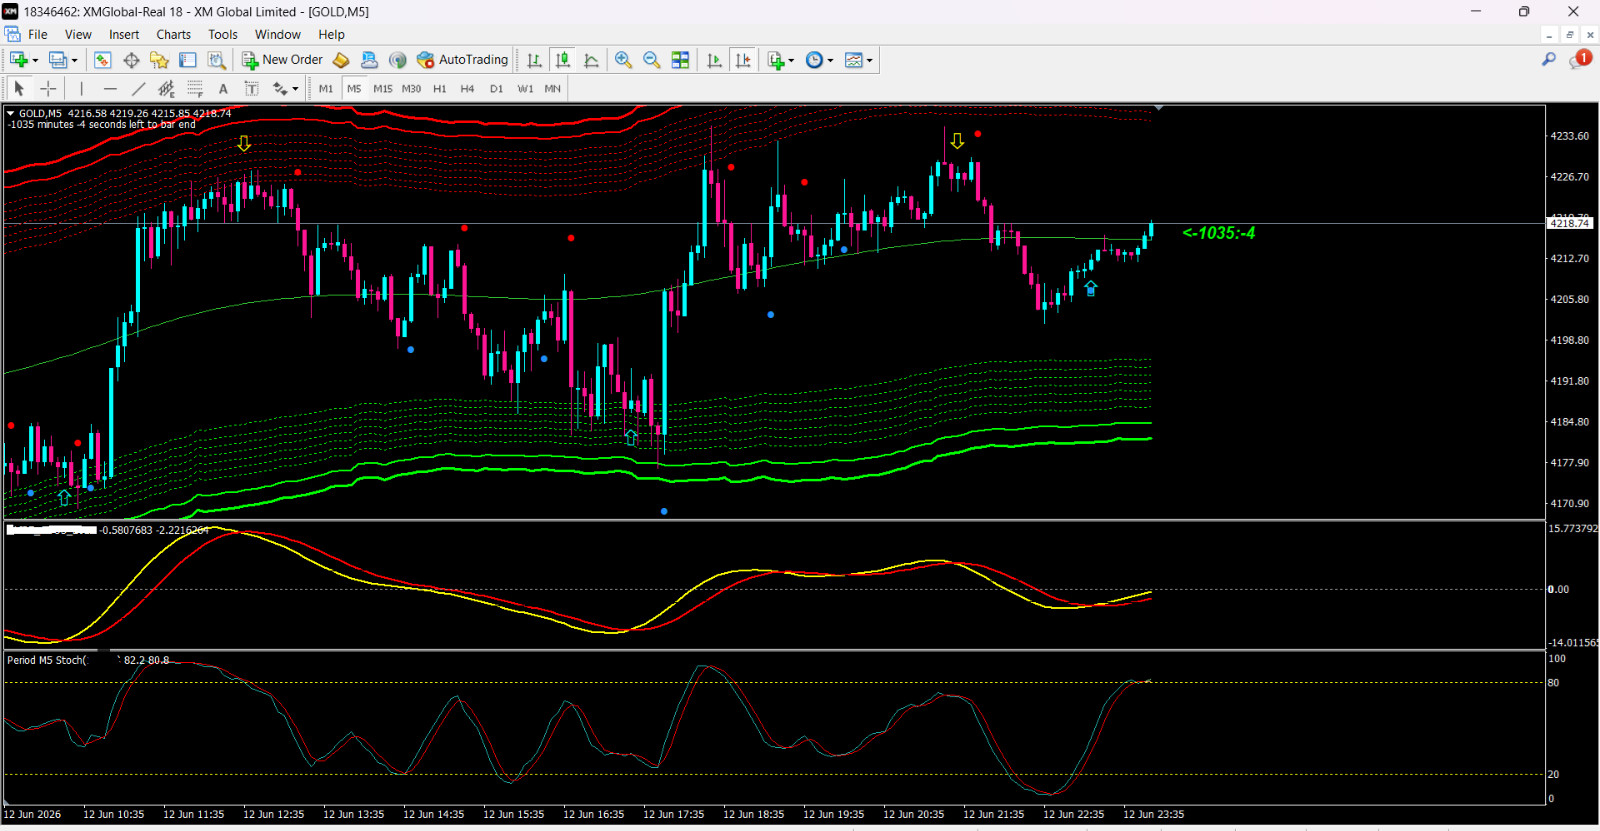Toggle Chart Shift option

pos(743,60)
